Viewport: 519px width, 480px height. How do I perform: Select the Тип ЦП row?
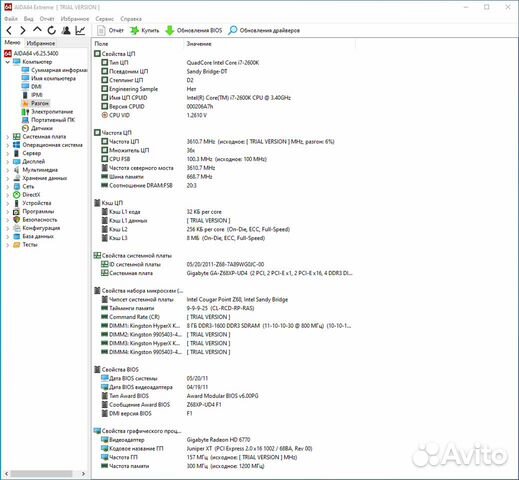180,62
